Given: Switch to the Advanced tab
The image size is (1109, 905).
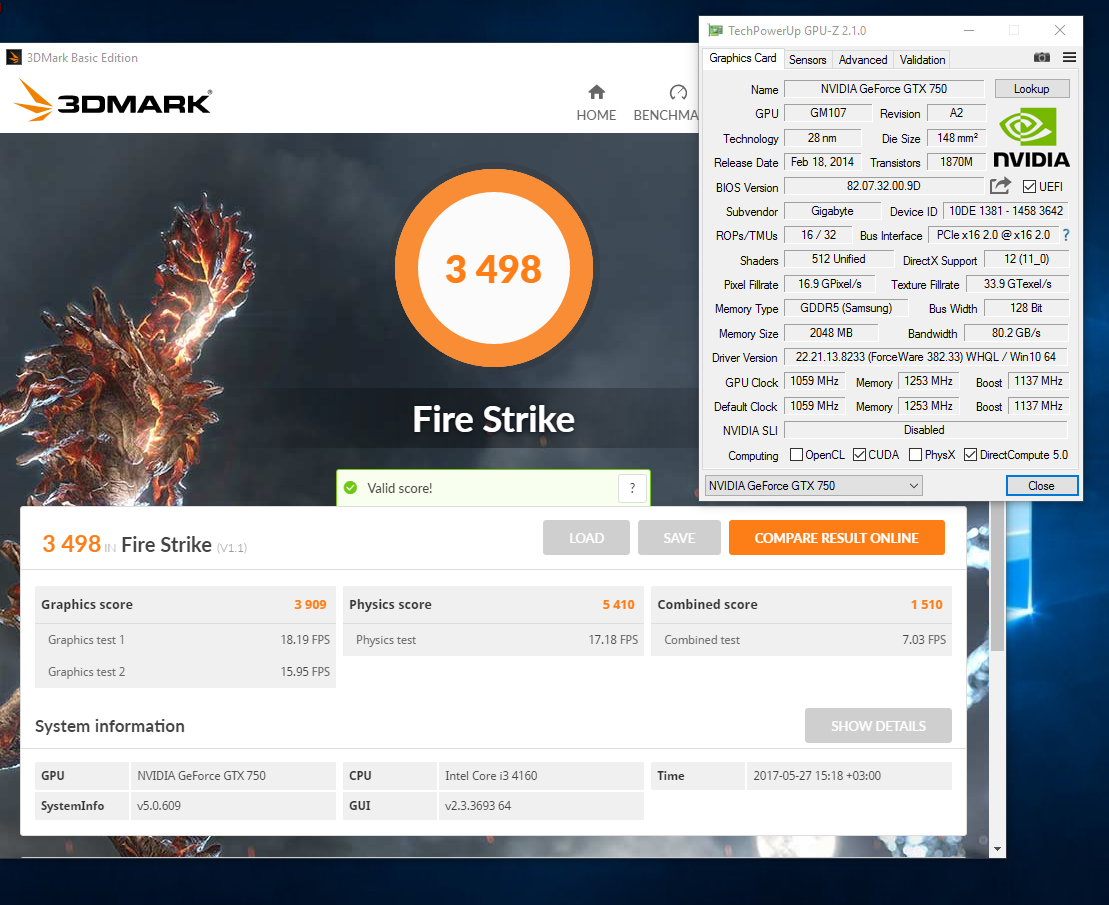Looking at the screenshot, I should pos(863,60).
